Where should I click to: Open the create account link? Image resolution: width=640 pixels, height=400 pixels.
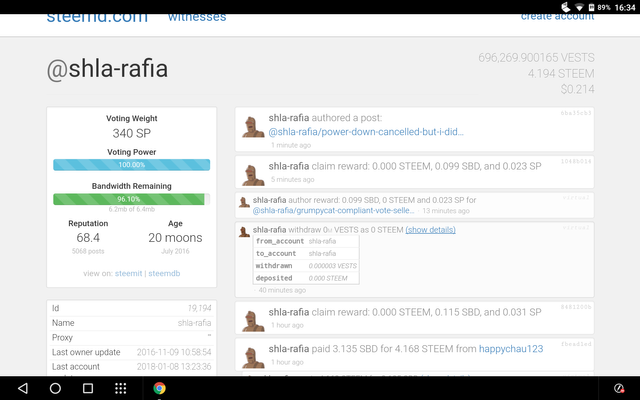pyautogui.click(x=558, y=17)
